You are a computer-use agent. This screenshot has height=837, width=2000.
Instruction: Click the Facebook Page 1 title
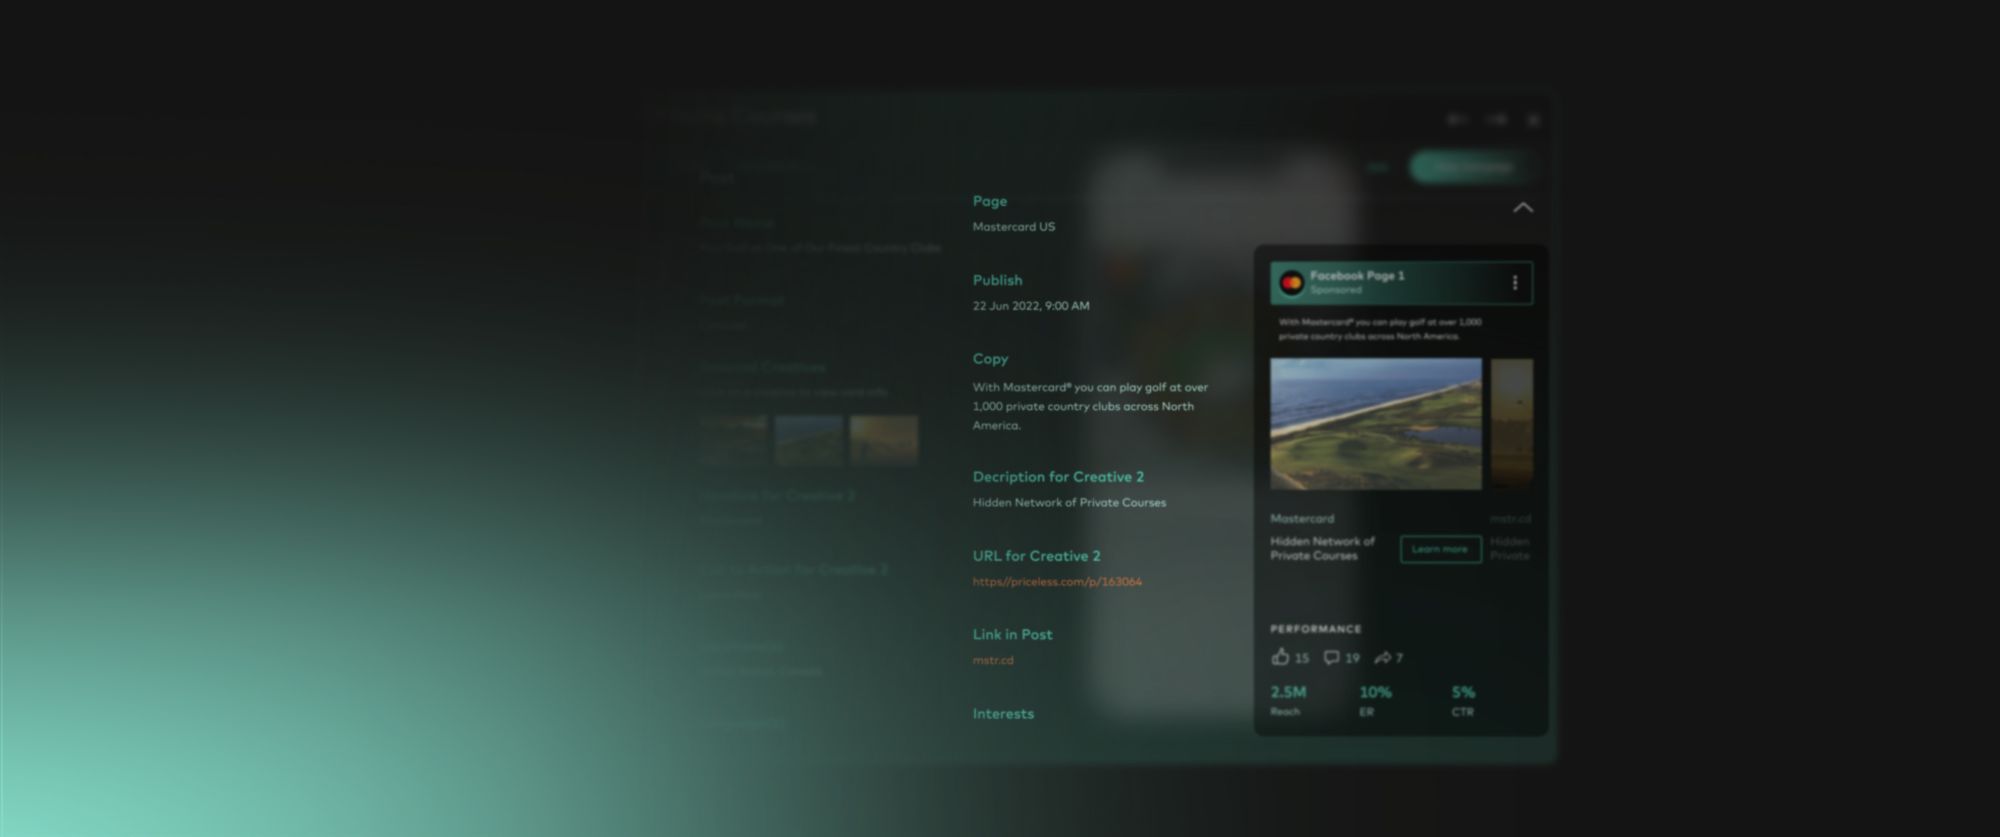coord(1357,276)
